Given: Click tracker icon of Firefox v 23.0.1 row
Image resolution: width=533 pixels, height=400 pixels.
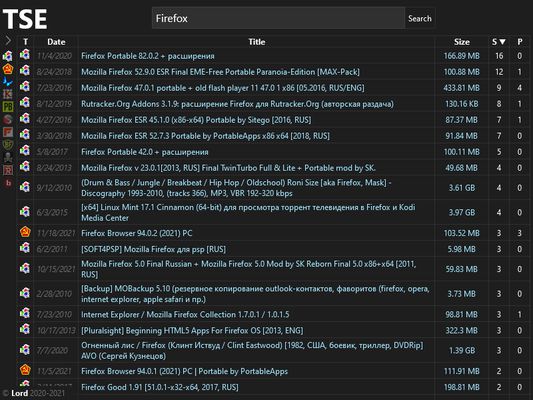Looking at the screenshot, I should [25, 167].
